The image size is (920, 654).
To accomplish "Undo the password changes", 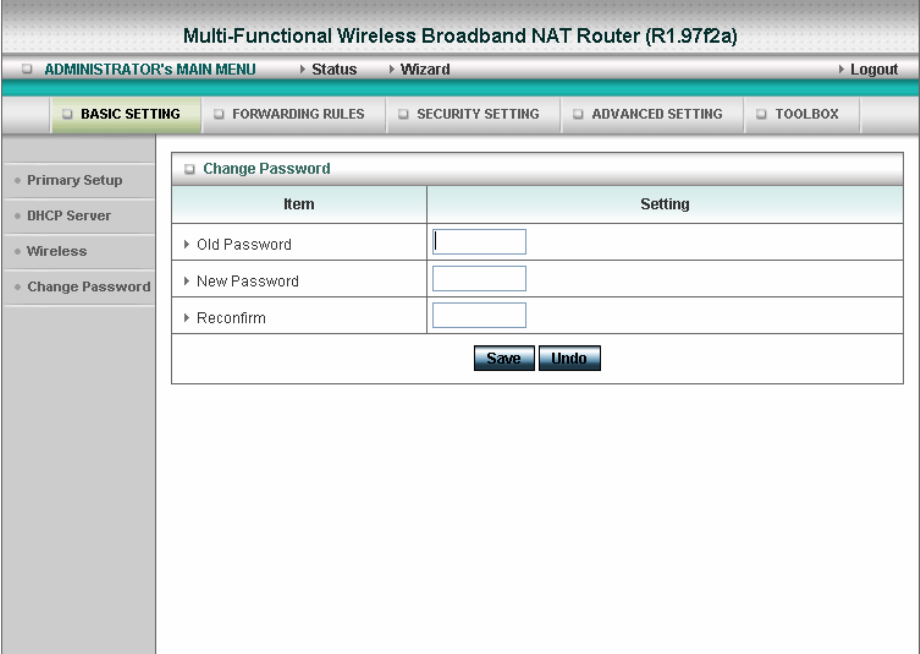I will (x=569, y=358).
